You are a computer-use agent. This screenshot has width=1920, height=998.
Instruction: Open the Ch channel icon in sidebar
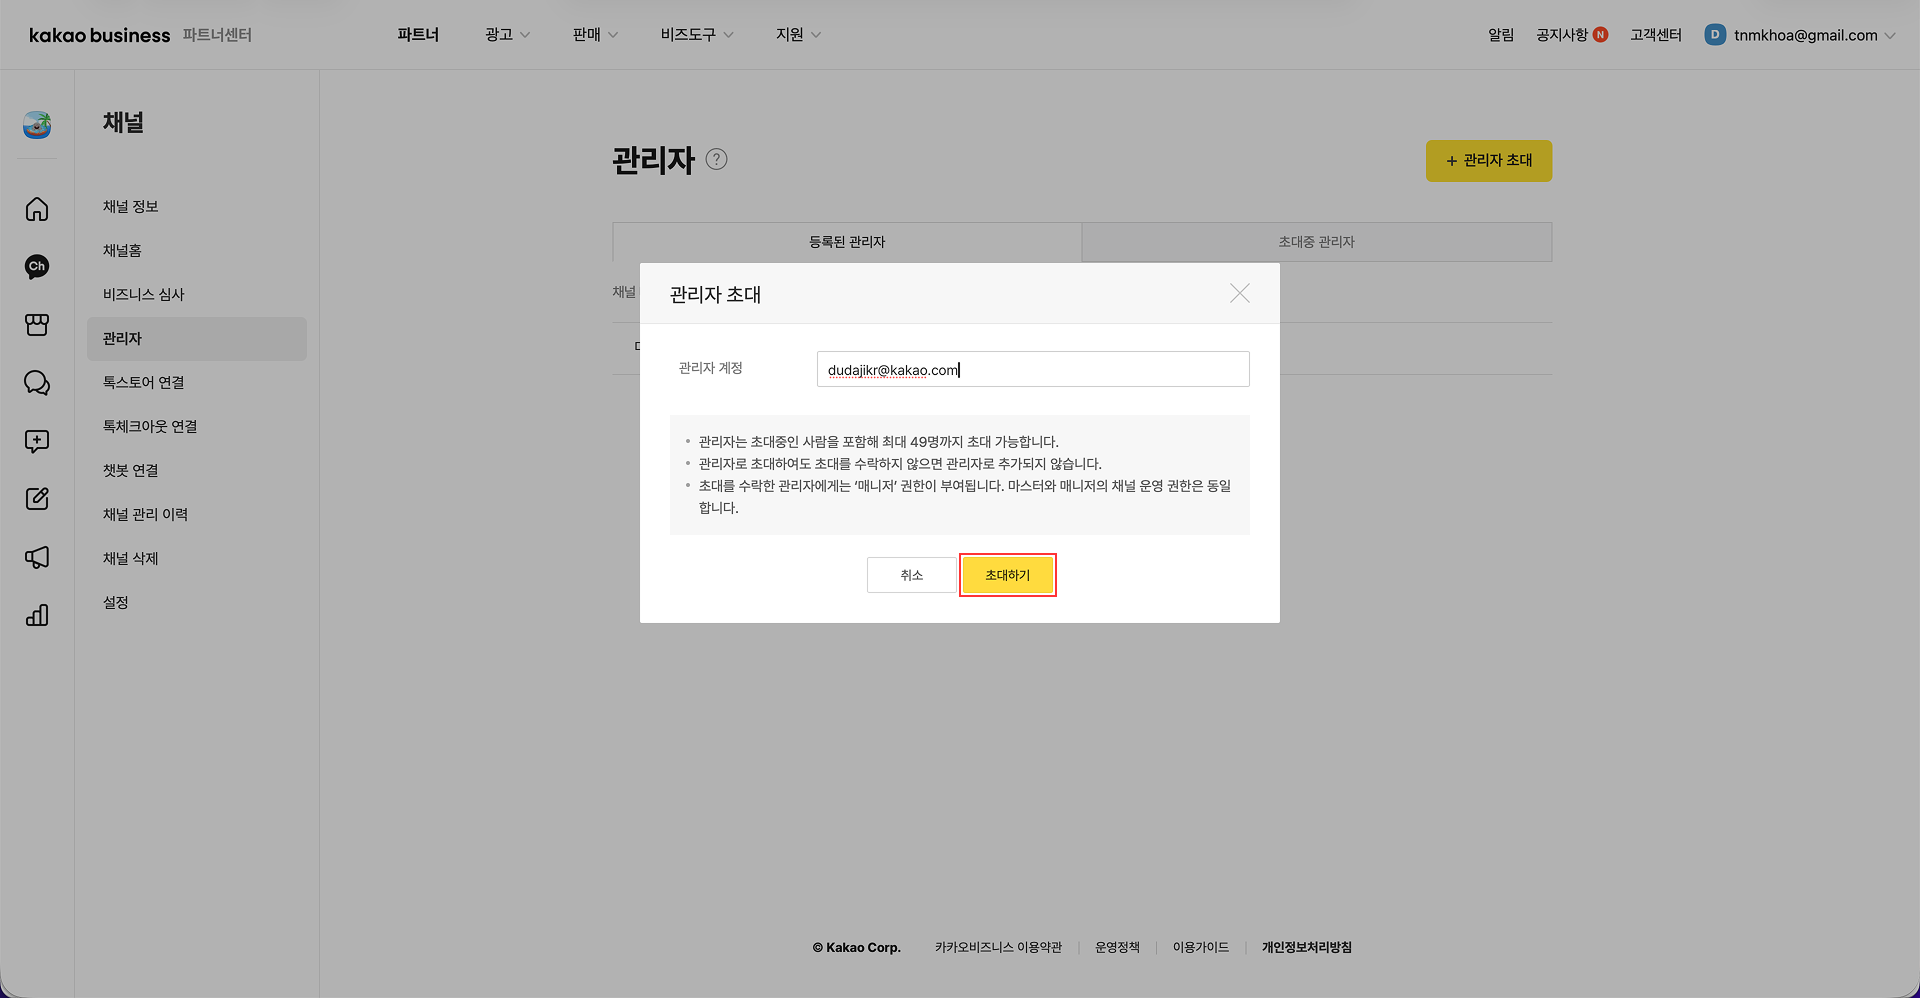37,266
